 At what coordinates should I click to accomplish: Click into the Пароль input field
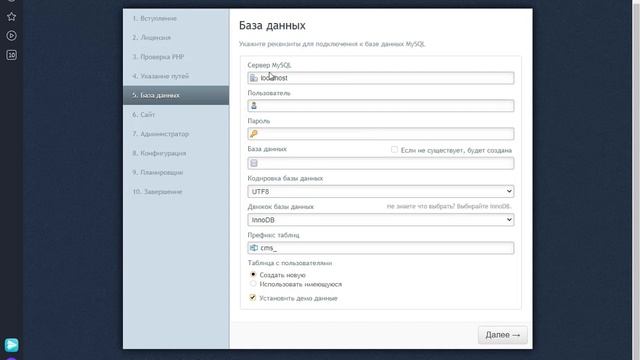click(380, 133)
